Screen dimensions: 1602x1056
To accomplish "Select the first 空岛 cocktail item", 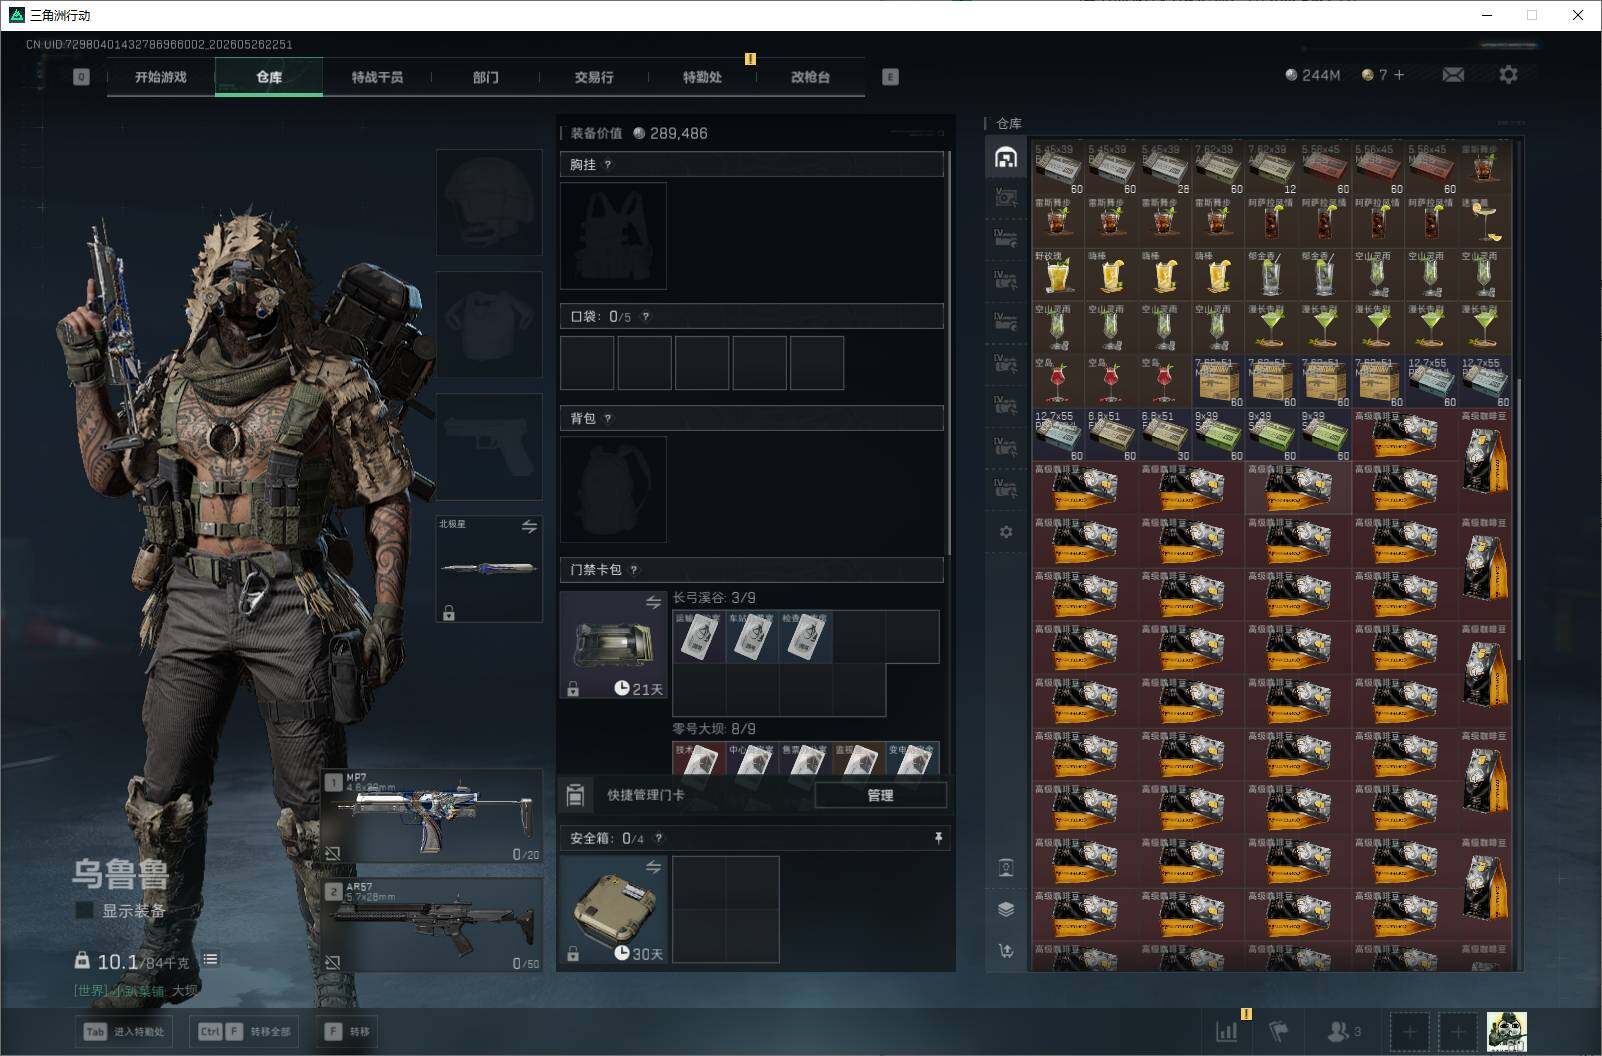I will pos(1059,382).
